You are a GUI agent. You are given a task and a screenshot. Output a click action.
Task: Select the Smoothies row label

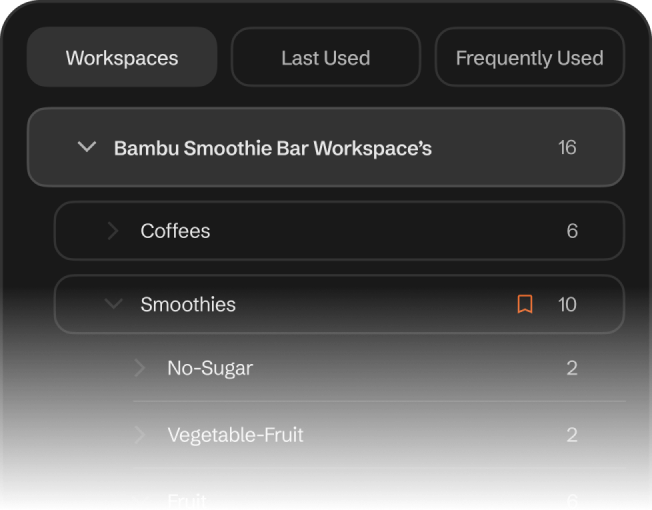click(x=188, y=305)
